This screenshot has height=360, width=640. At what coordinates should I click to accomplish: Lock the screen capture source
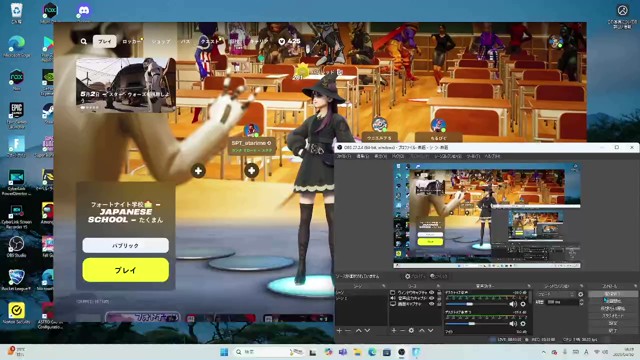[439, 304]
